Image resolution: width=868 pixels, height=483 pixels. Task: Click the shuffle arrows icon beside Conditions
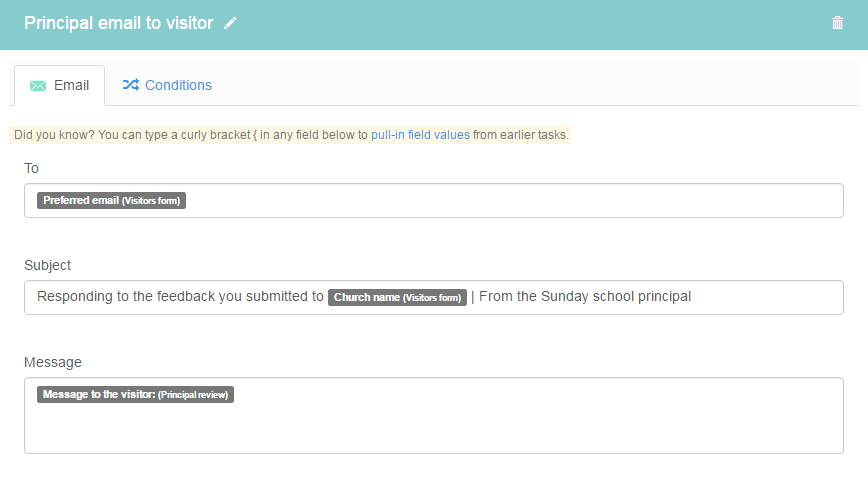pyautogui.click(x=131, y=85)
